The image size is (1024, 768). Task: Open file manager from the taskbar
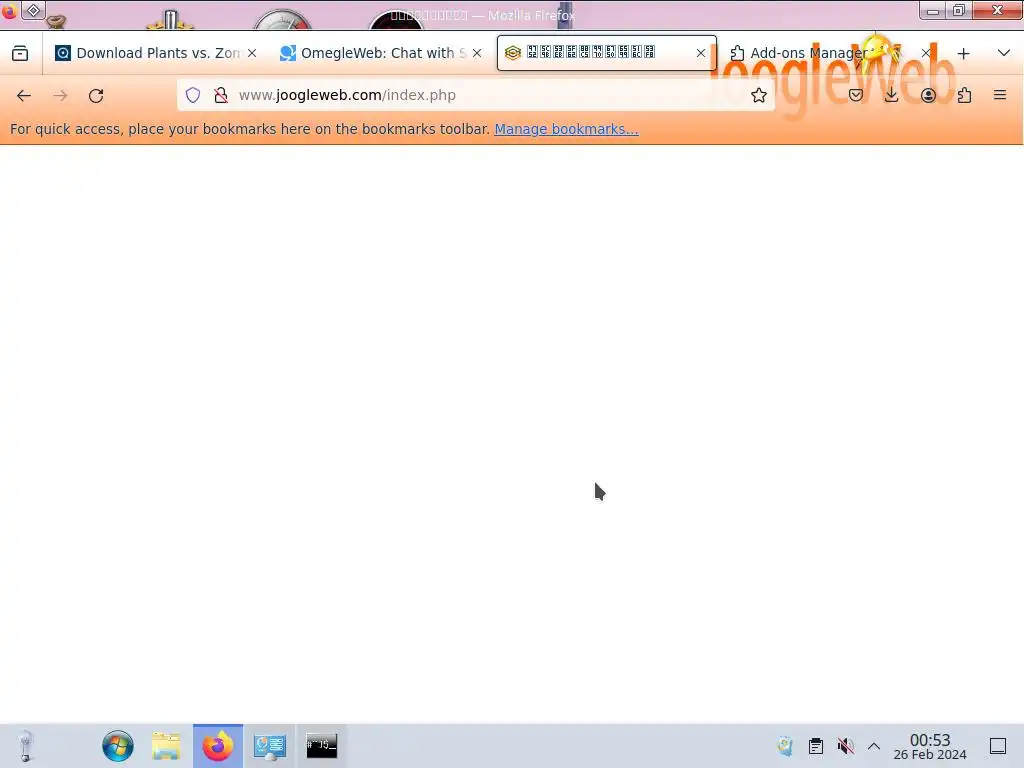(x=167, y=746)
